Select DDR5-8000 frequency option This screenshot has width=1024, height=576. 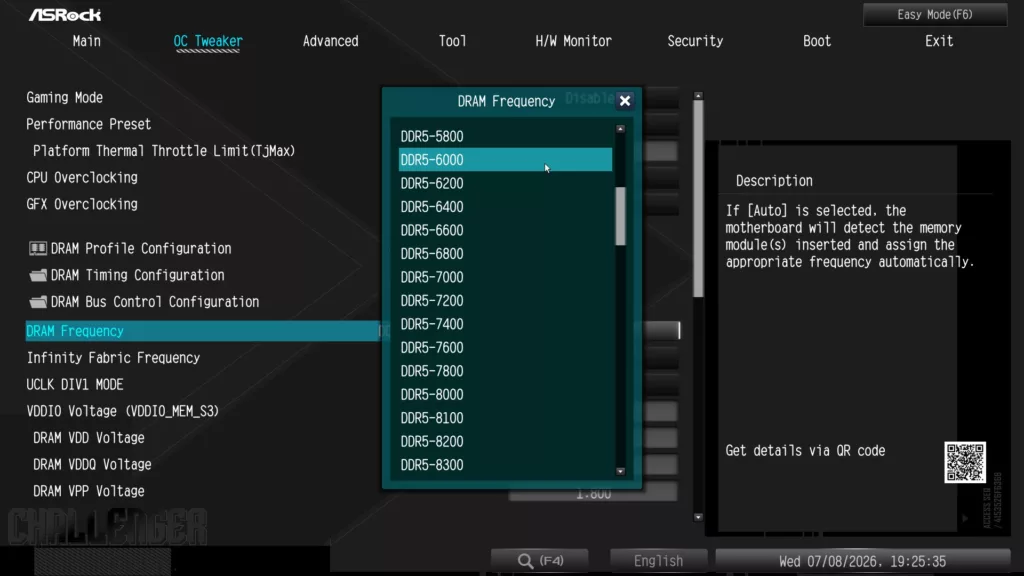click(505, 394)
